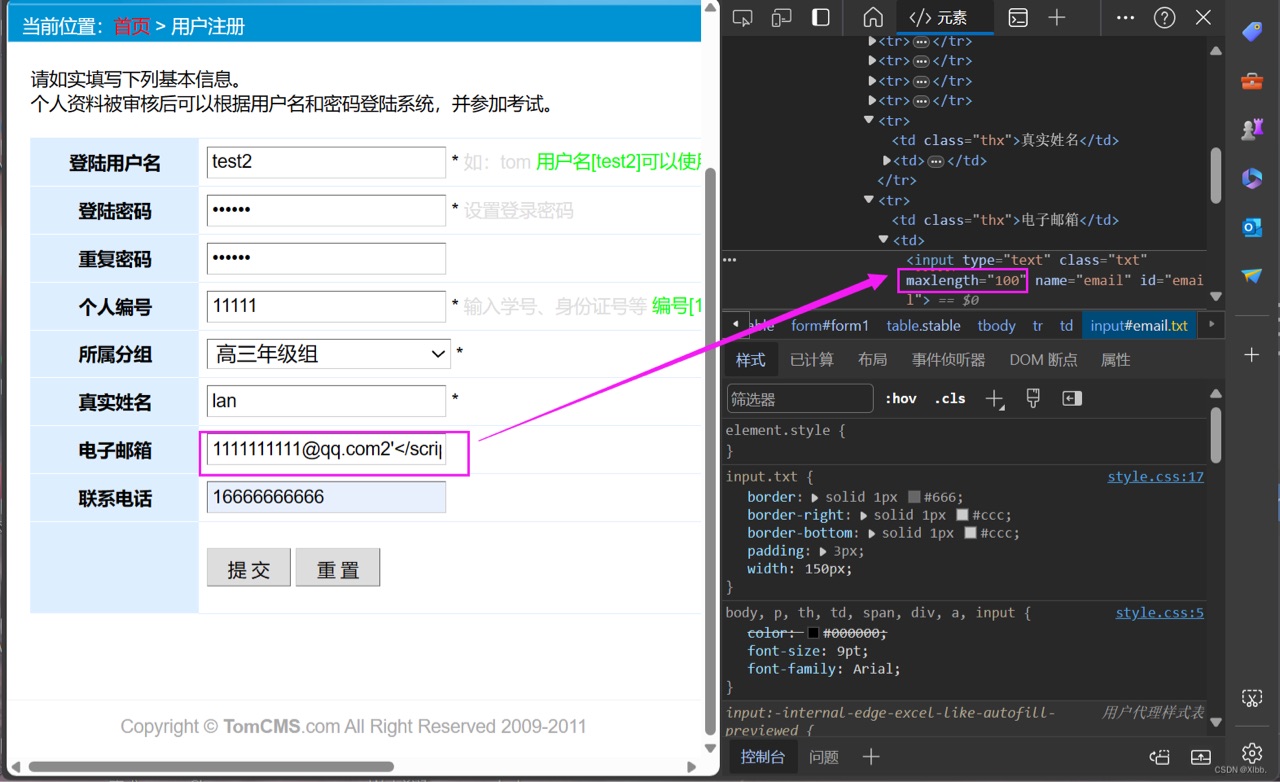The height and width of the screenshot is (782, 1280).
Task: Open DevTools customize ellipsis menu
Action: 1125,18
